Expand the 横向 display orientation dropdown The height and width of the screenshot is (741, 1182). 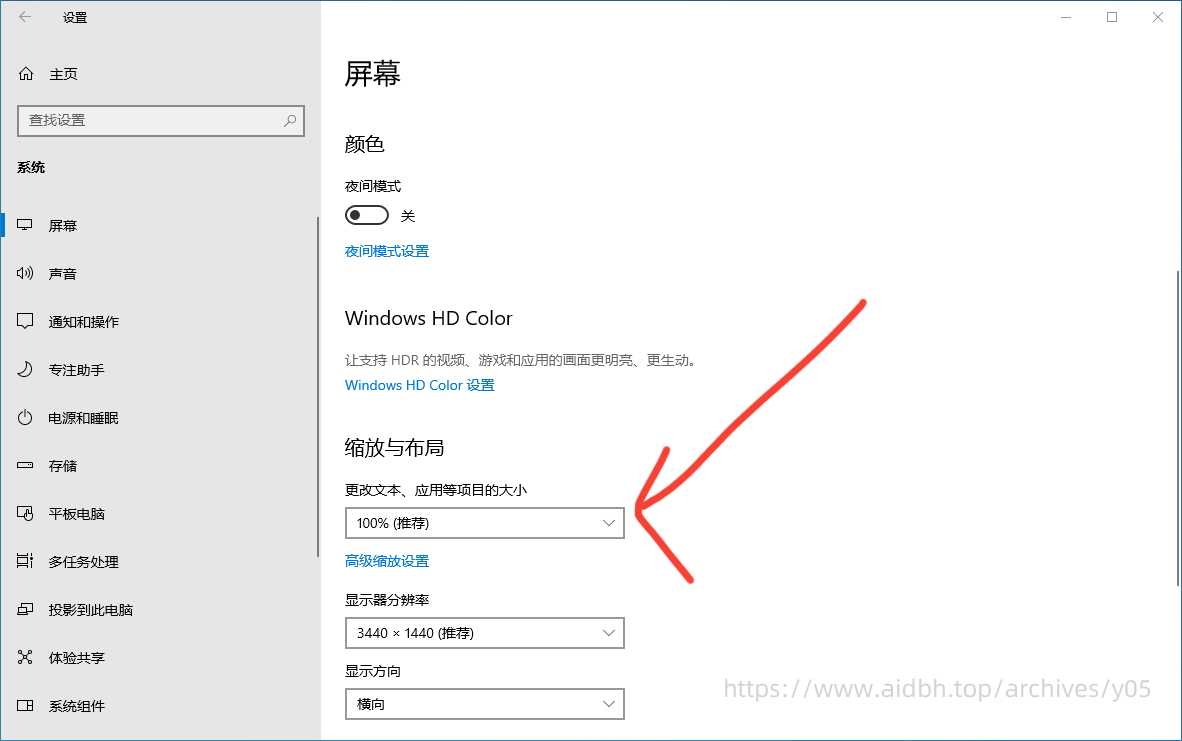(484, 704)
